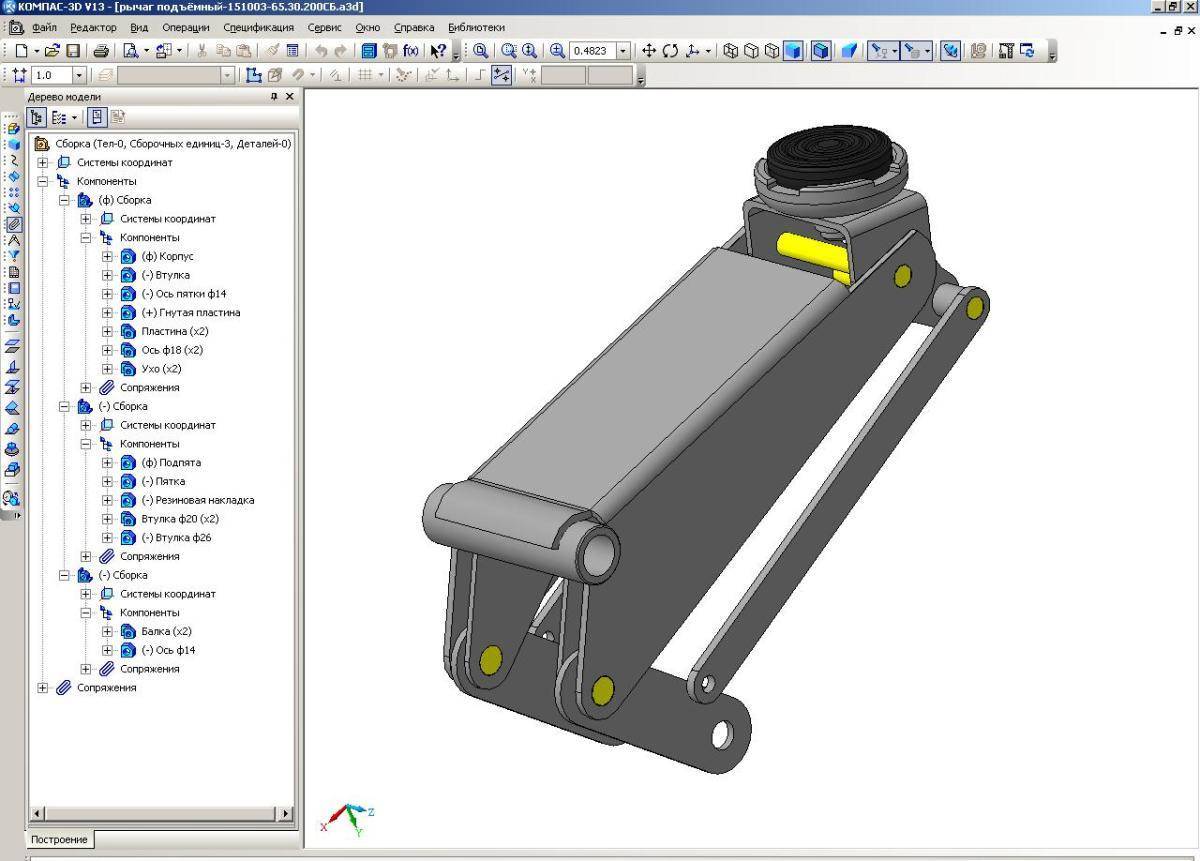Open the Сервис menu
Screen dimensions: 1200x861
pyautogui.click(x=324, y=27)
